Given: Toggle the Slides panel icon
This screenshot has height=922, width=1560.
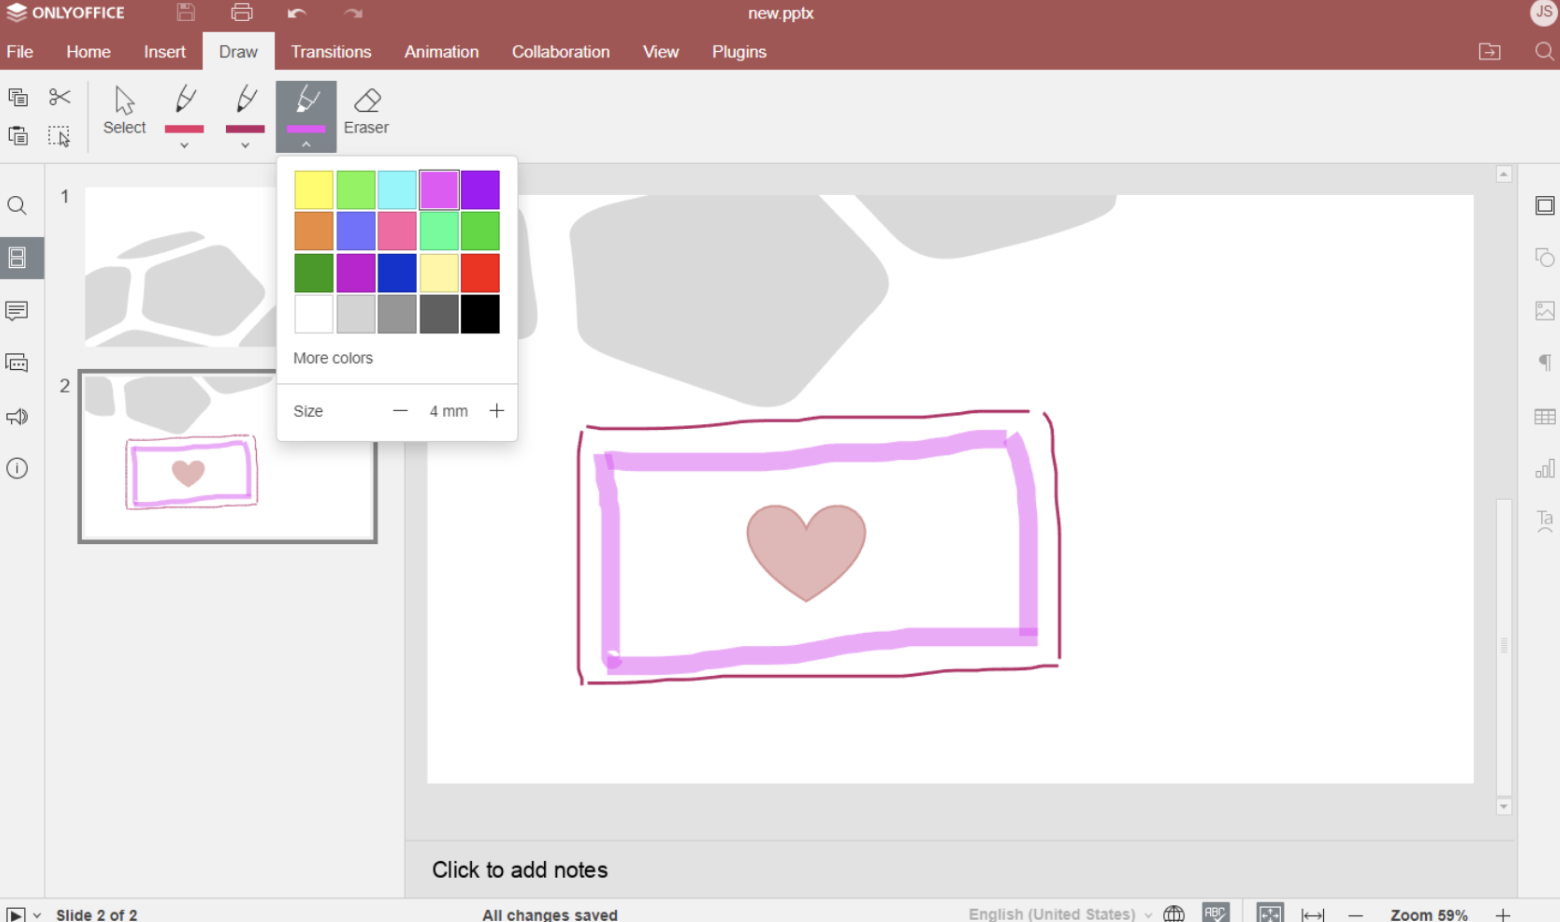Looking at the screenshot, I should (x=17, y=258).
